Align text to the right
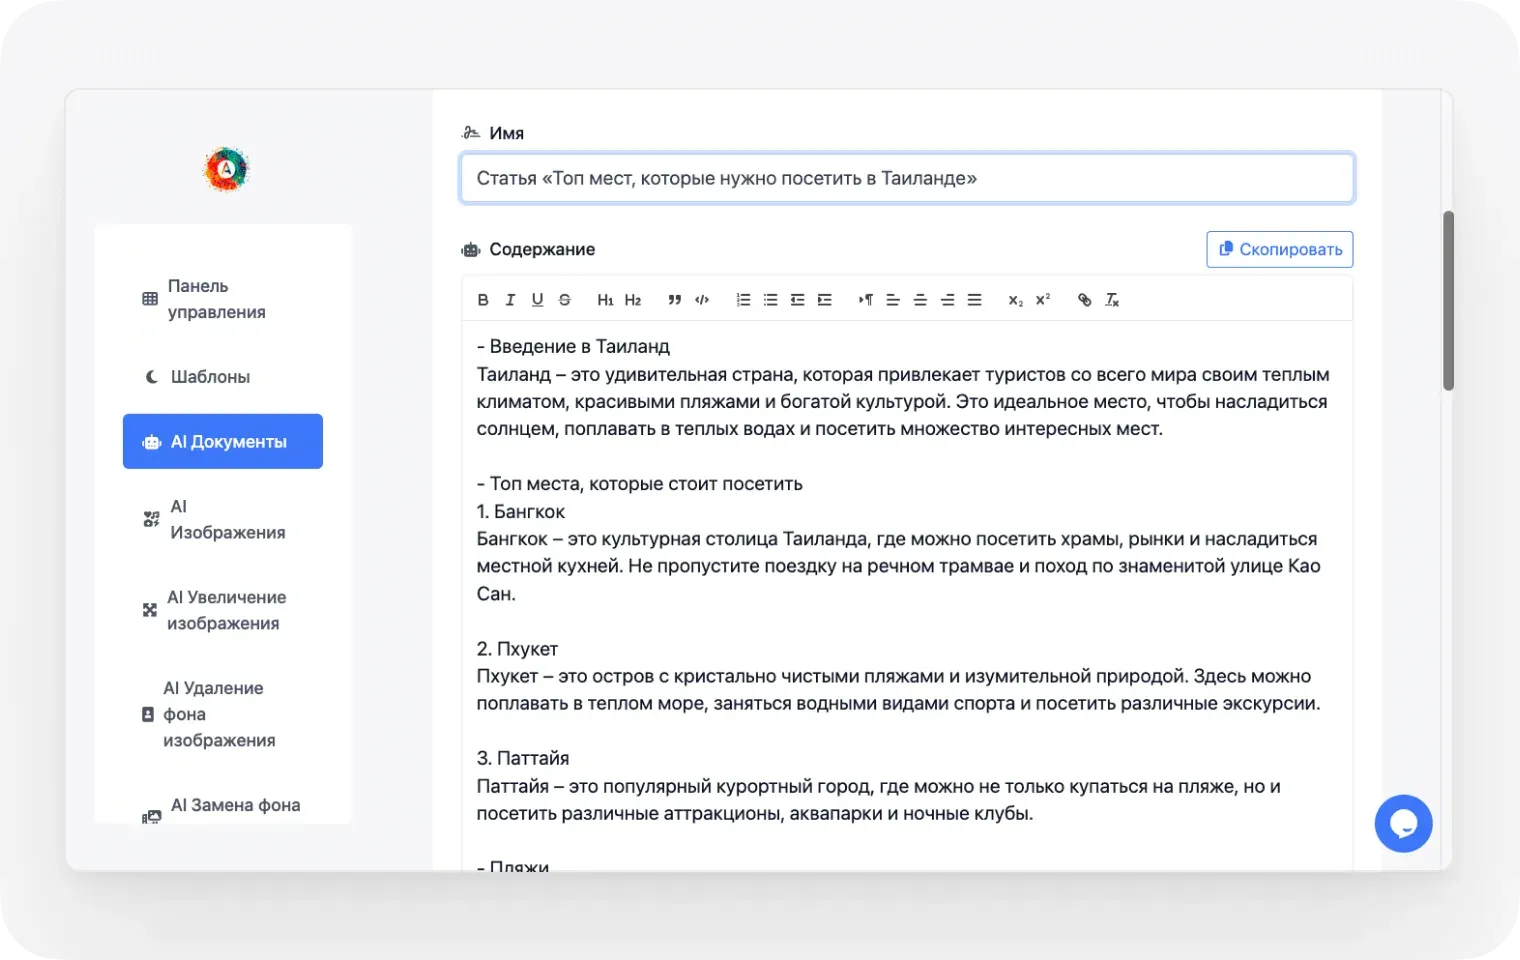This screenshot has height=960, width=1520. click(947, 300)
